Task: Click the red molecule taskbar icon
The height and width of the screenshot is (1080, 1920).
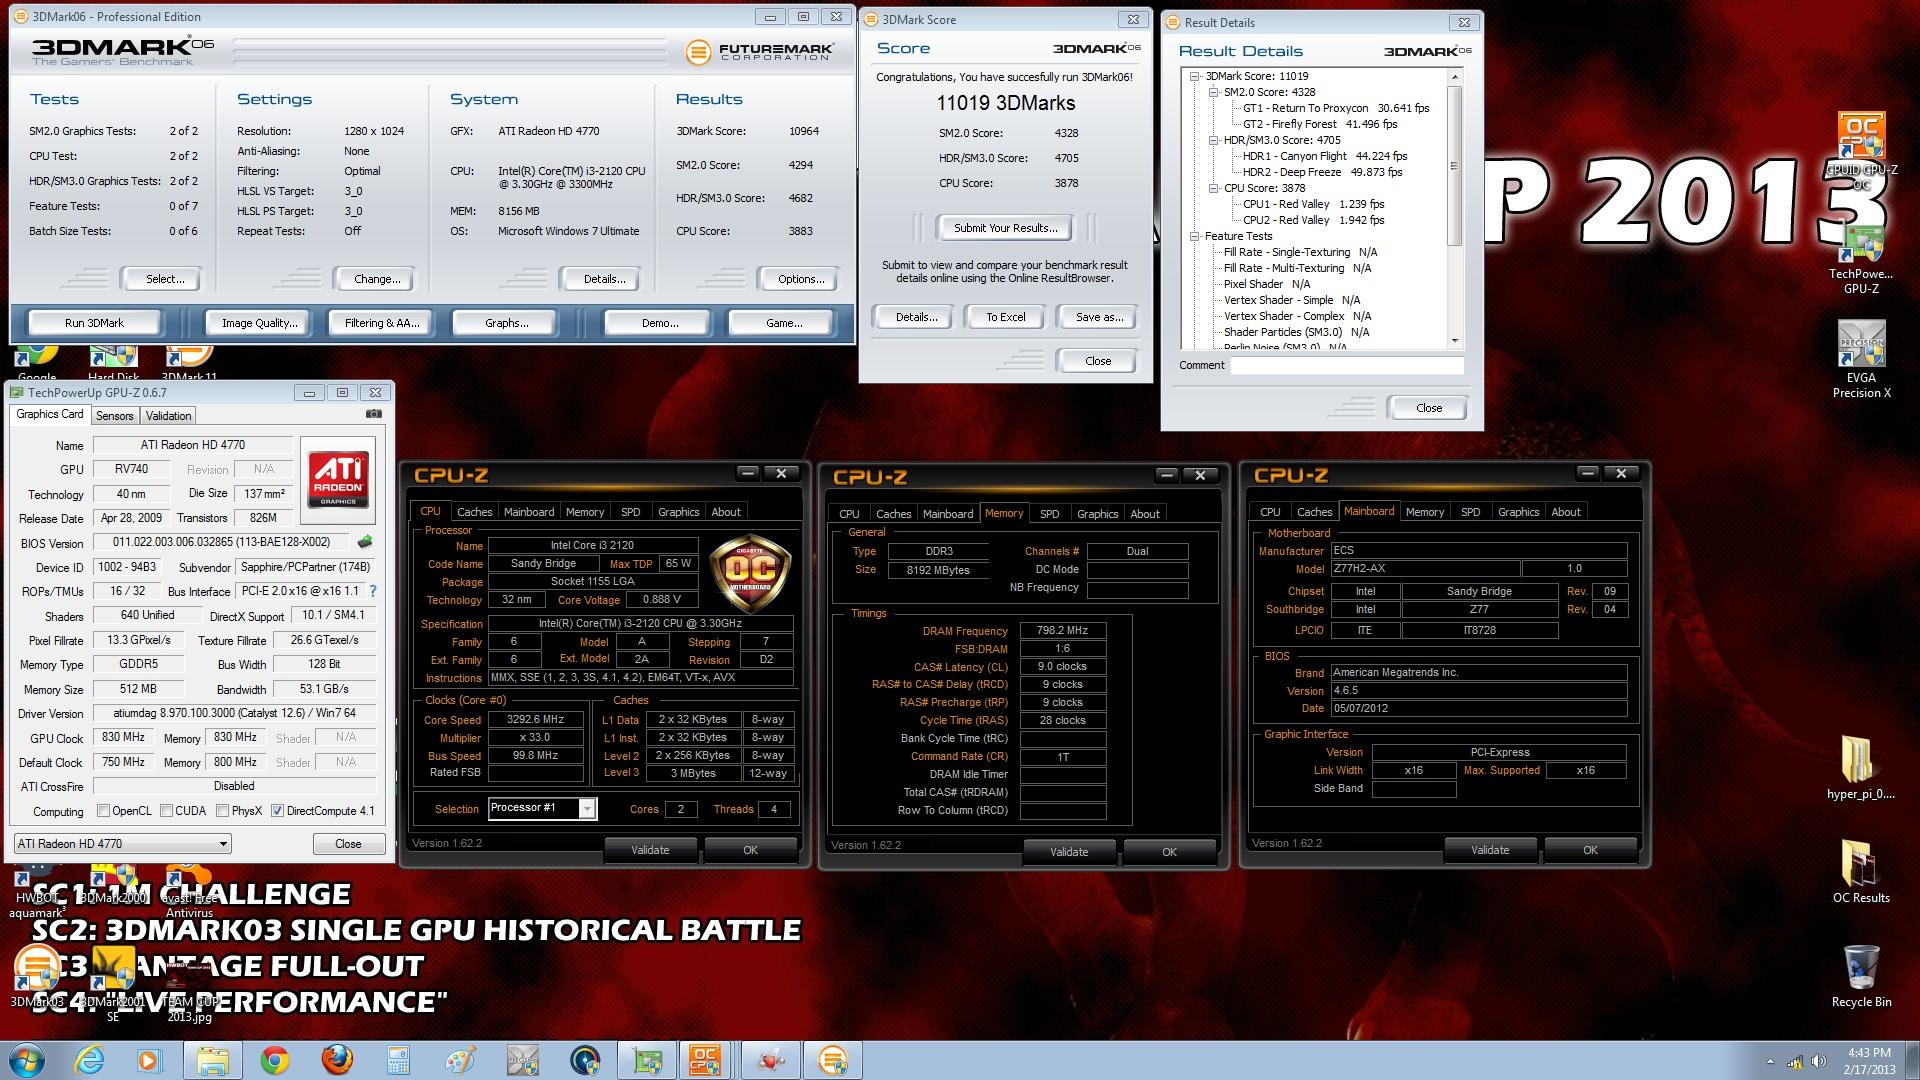Action: (771, 1060)
